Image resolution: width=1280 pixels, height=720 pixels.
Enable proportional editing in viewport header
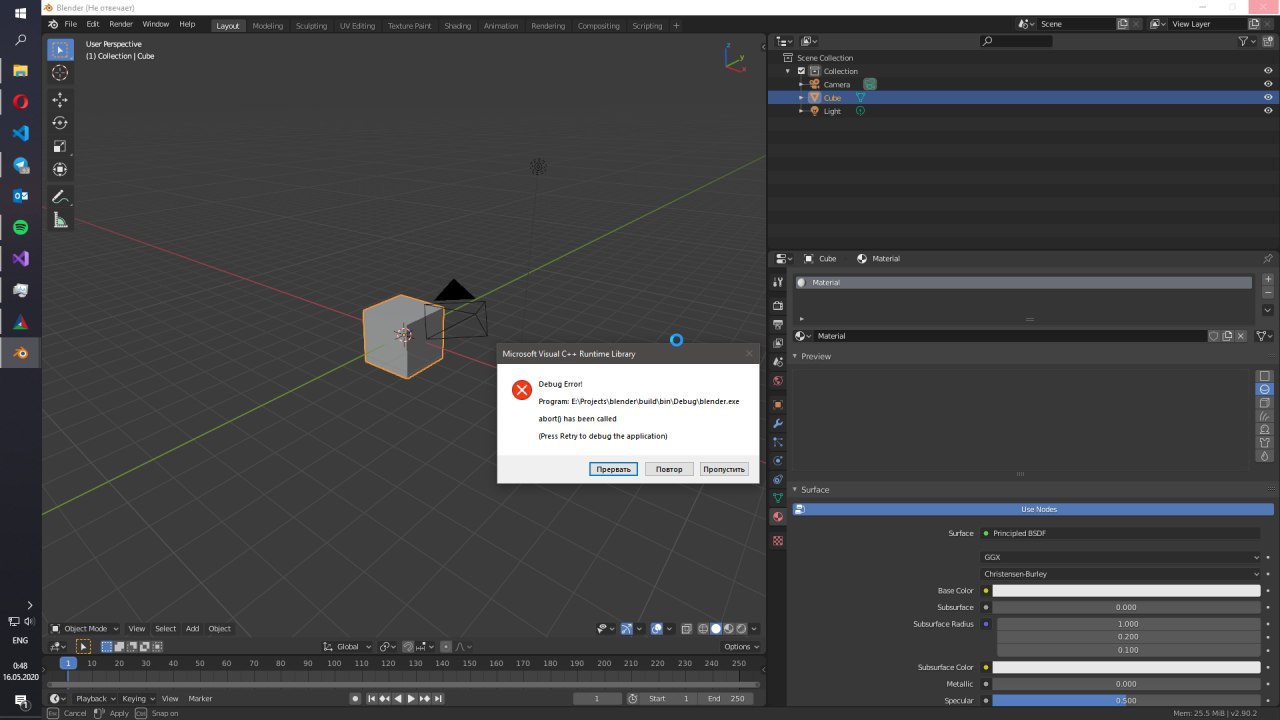(446, 646)
